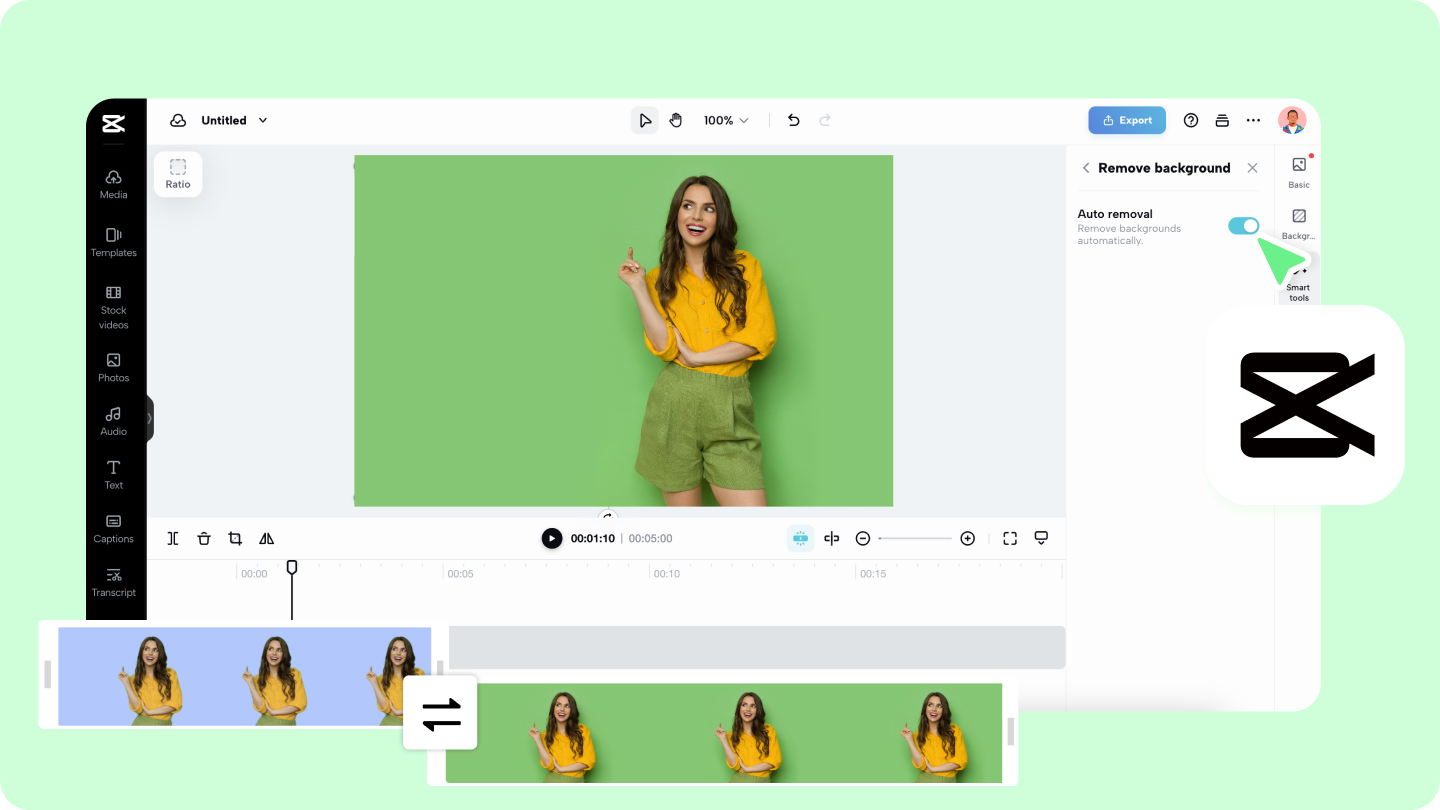Open the Stock videos library
This screenshot has width=1440, height=810.
pyautogui.click(x=113, y=306)
